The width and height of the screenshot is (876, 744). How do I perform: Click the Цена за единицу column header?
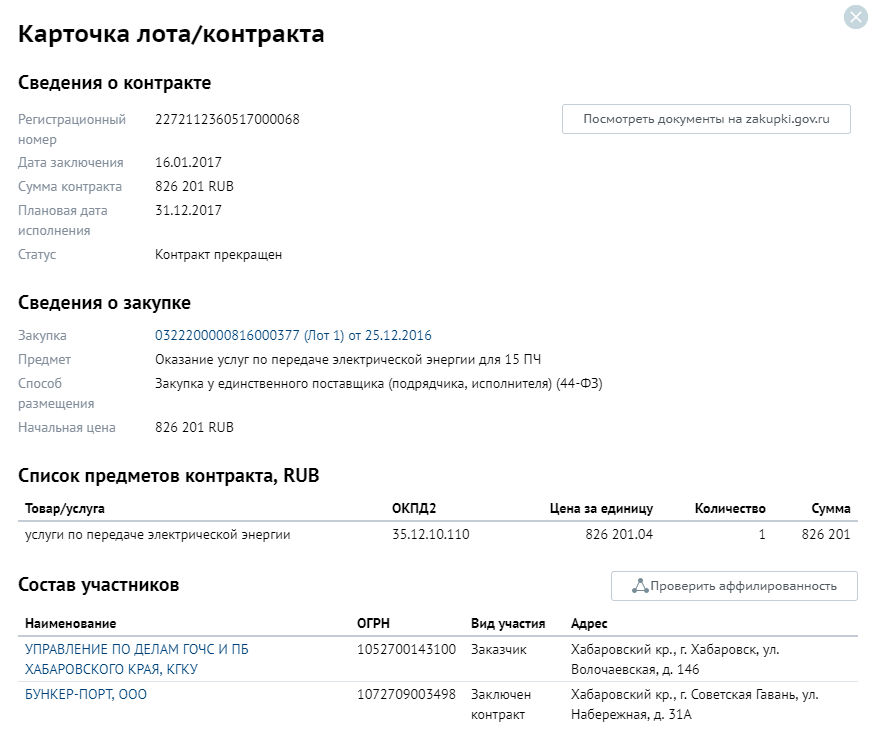(591, 507)
